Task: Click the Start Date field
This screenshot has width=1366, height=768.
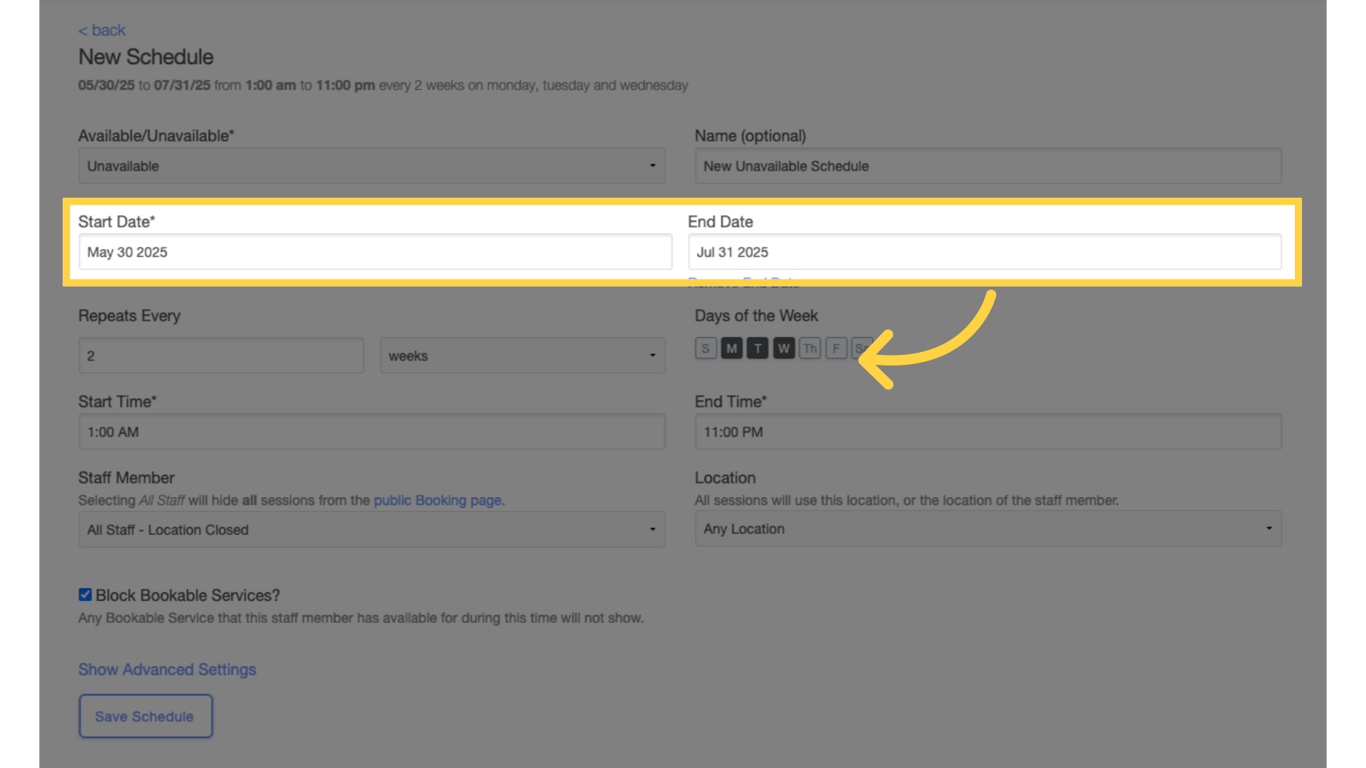Action: [x=375, y=252]
